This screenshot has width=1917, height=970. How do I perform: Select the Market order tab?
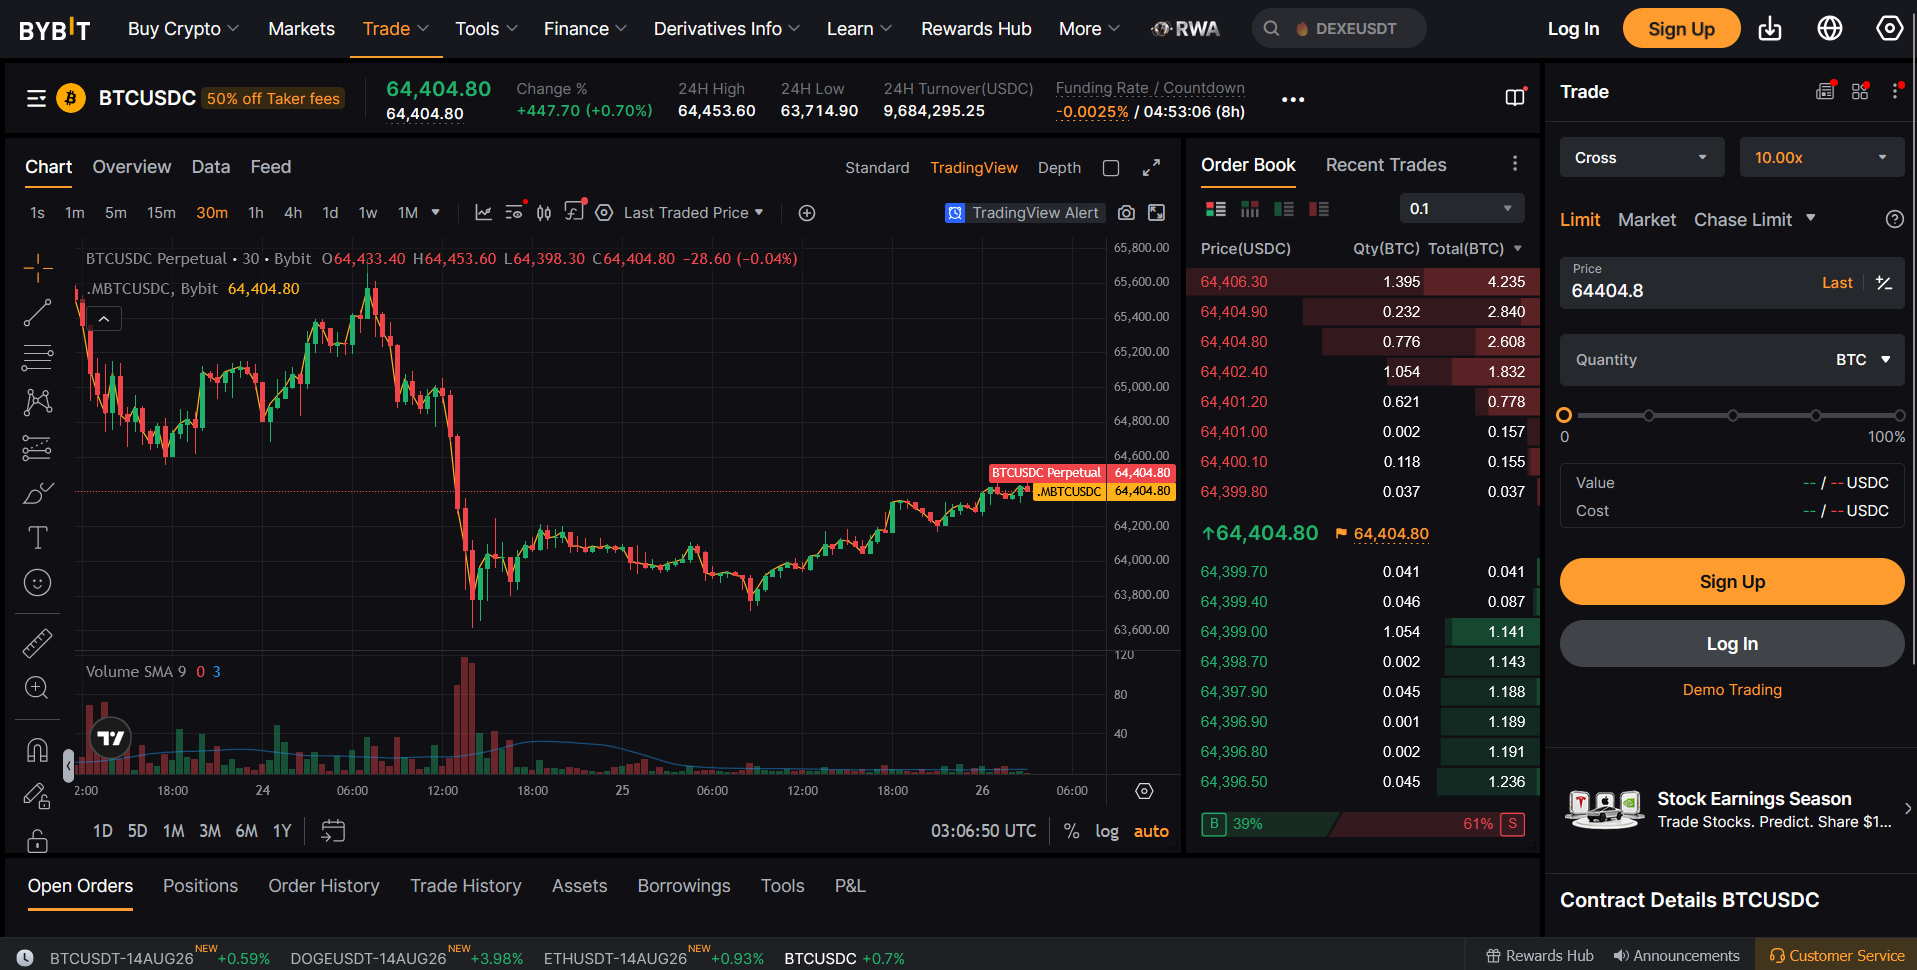click(x=1646, y=219)
